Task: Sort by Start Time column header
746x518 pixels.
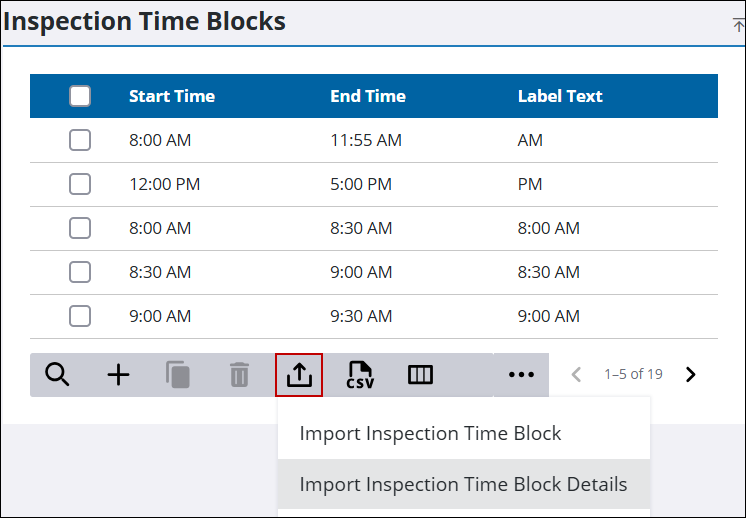Action: 172,96
